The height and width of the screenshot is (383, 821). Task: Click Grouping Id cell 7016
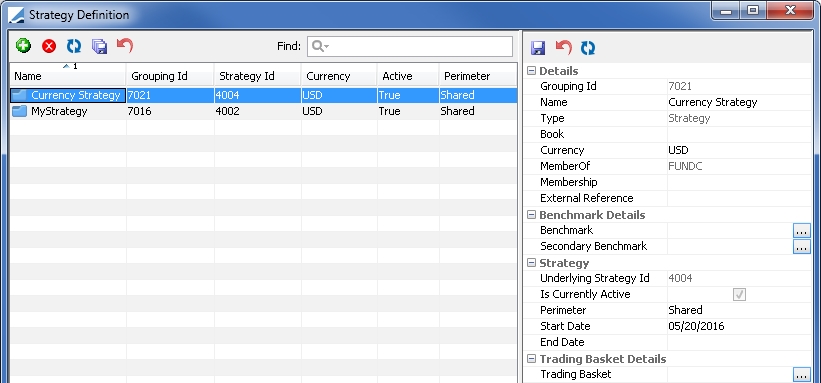click(x=170, y=111)
